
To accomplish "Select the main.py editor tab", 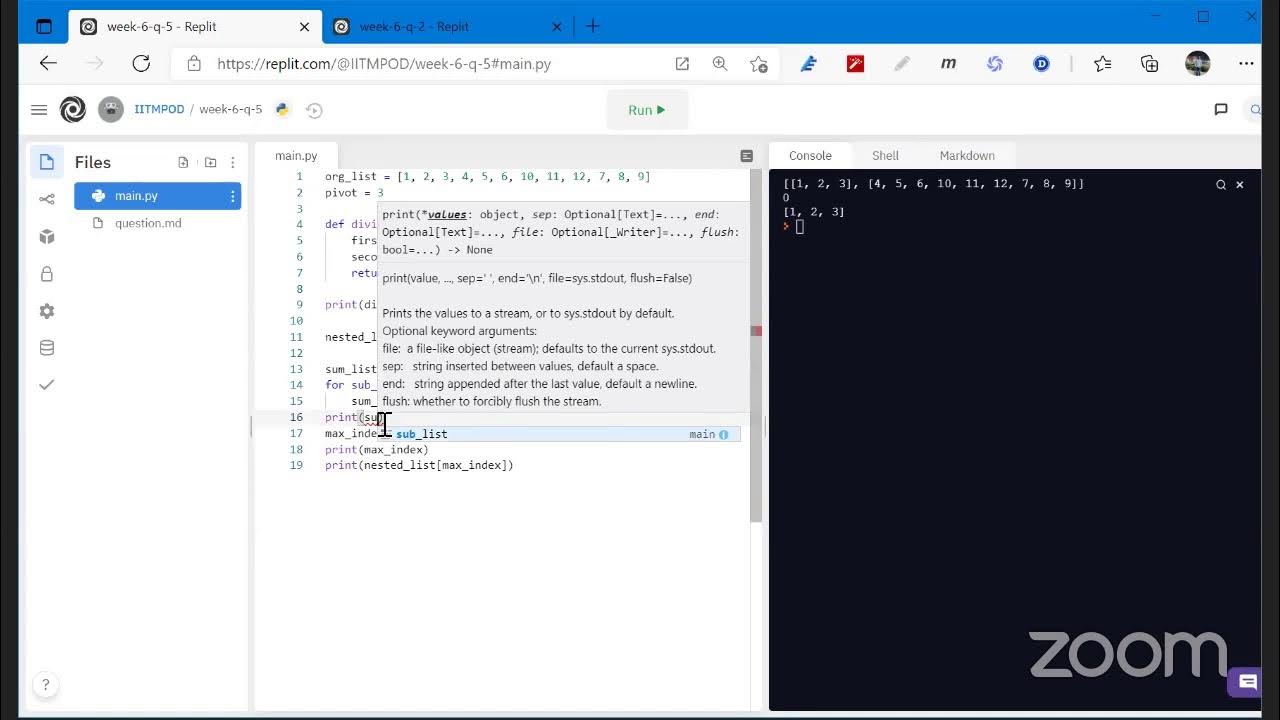I will point(296,156).
